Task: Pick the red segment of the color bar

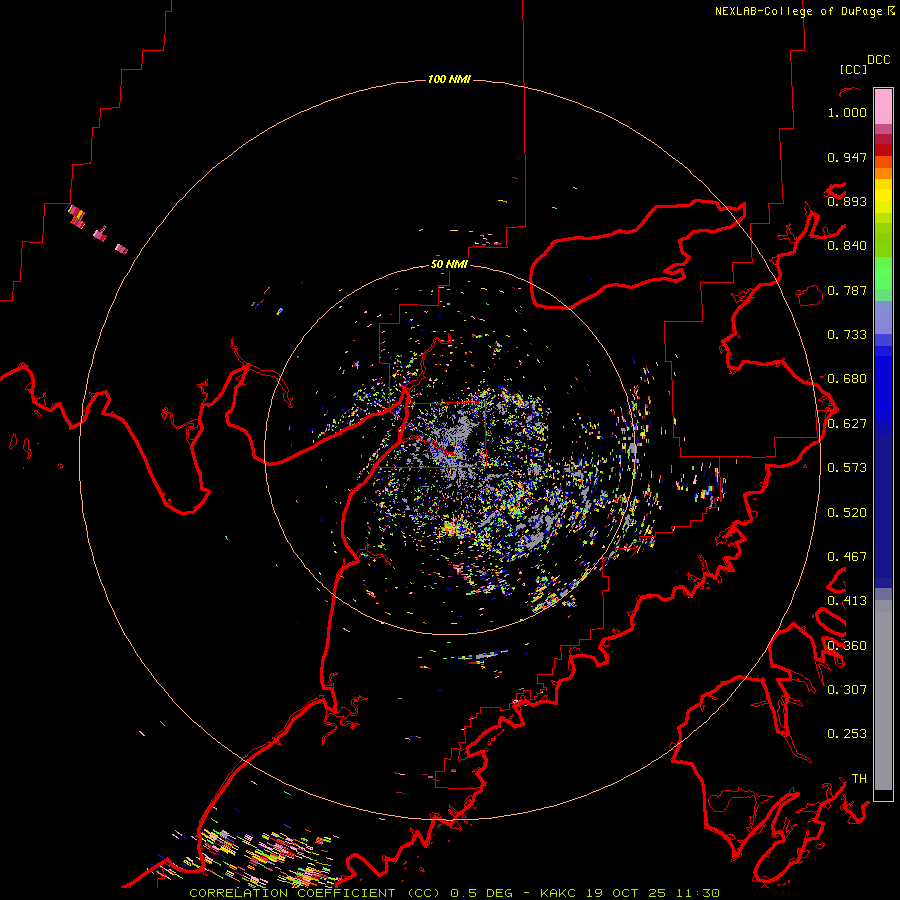Action: (x=883, y=150)
